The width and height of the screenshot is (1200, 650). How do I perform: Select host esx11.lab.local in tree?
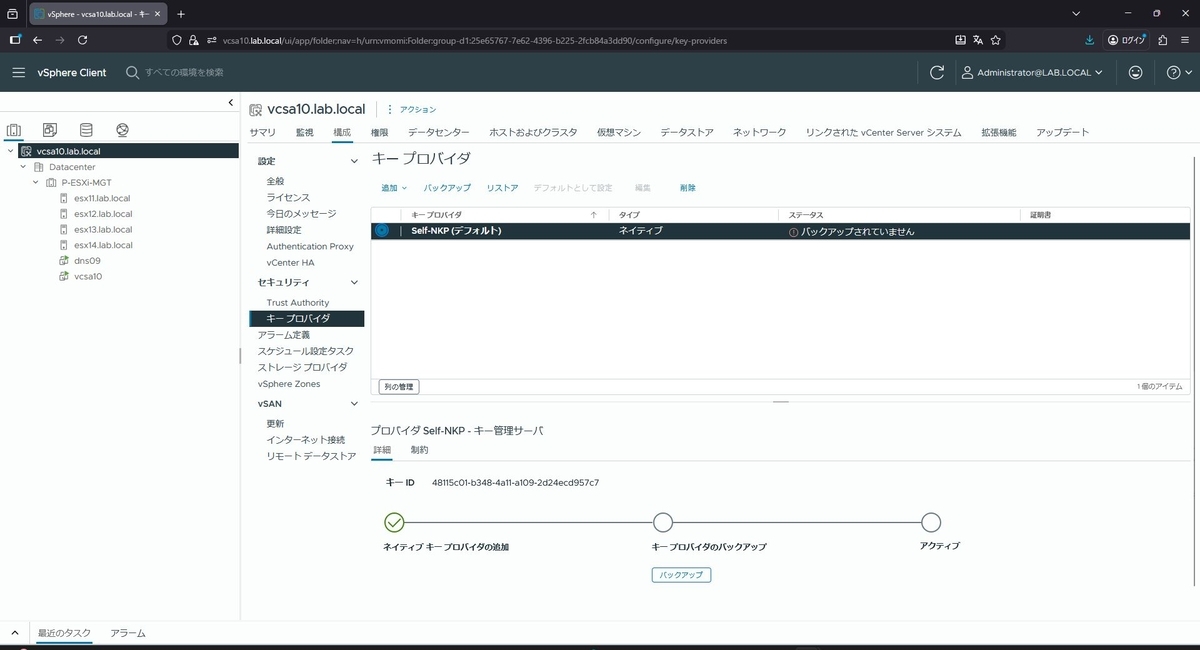pyautogui.click(x=102, y=198)
